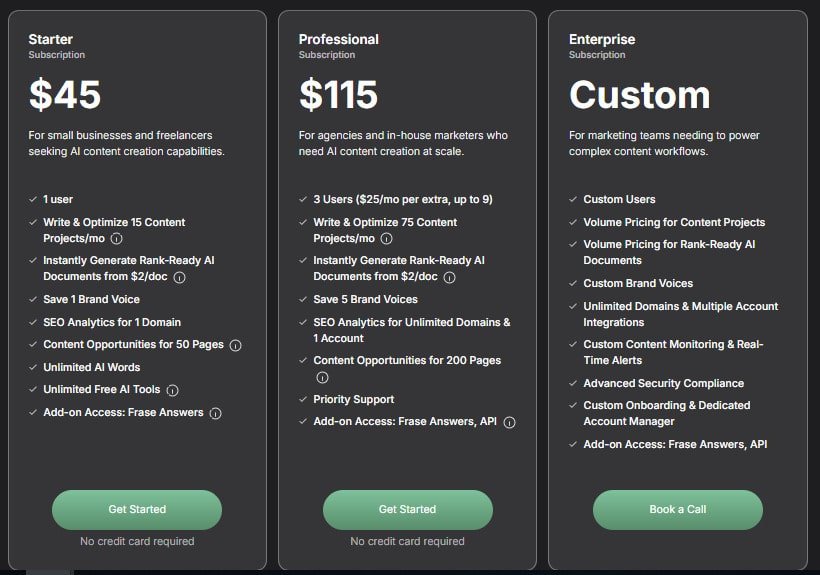Click Get Started under Professional plan
820x575 pixels.
tap(407, 510)
